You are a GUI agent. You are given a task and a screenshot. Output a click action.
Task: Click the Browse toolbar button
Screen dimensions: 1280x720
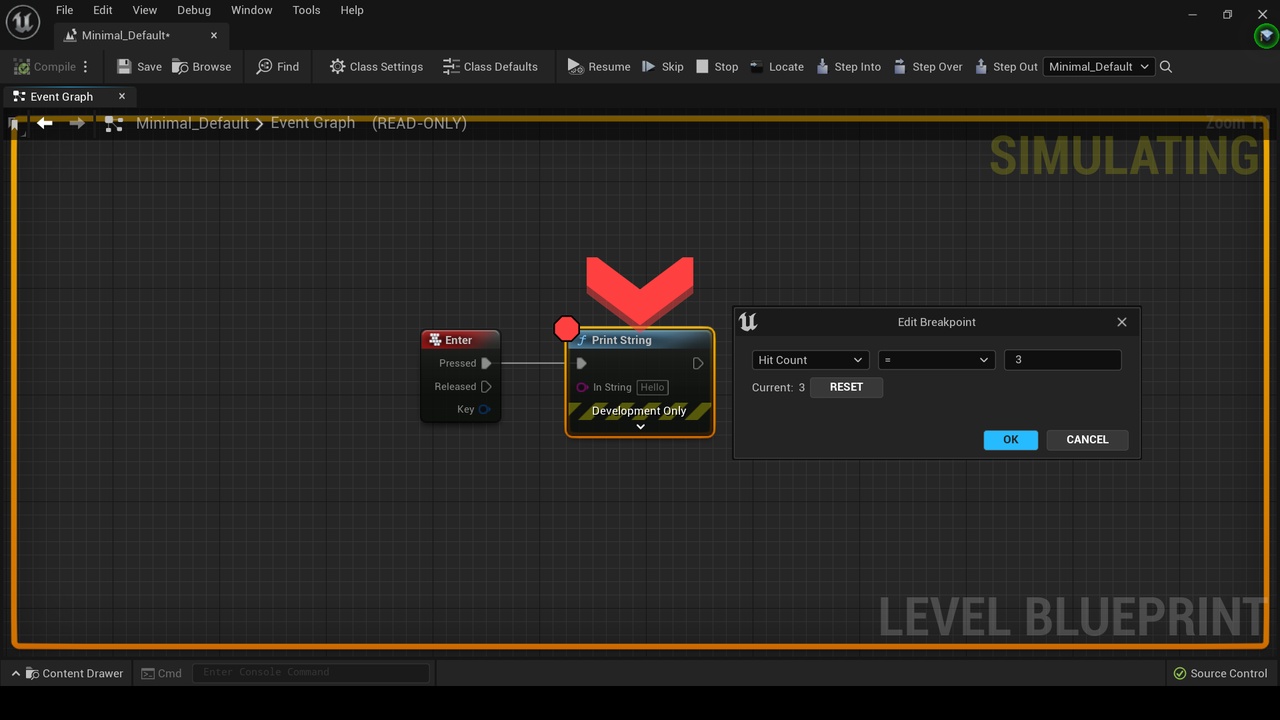pos(201,67)
